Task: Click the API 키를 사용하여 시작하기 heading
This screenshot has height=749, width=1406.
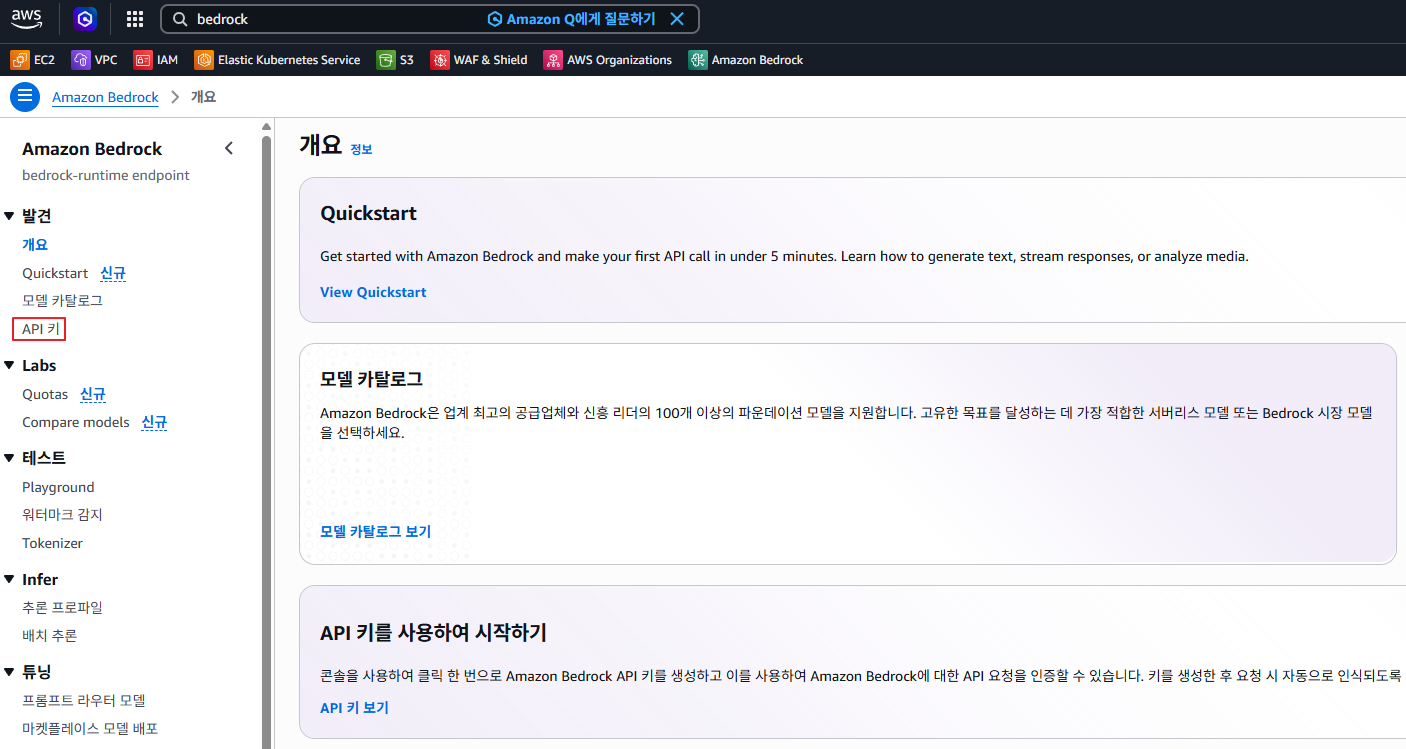Action: 433,633
